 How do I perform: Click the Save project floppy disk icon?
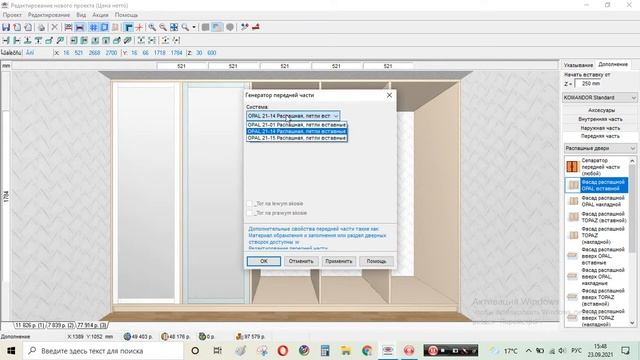pyautogui.click(x=6, y=27)
